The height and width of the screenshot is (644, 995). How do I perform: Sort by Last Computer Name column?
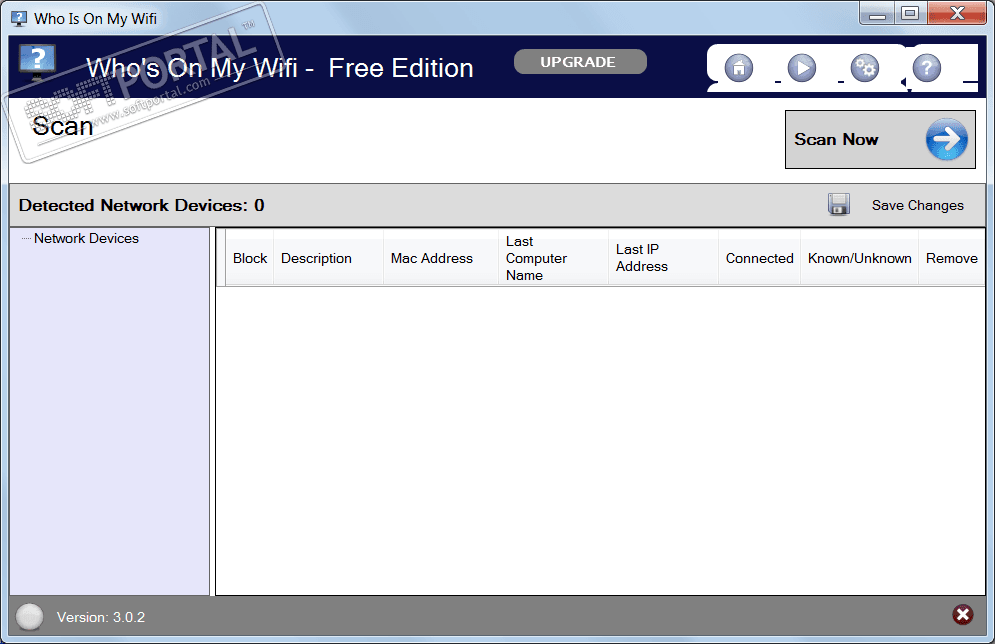click(x=553, y=258)
